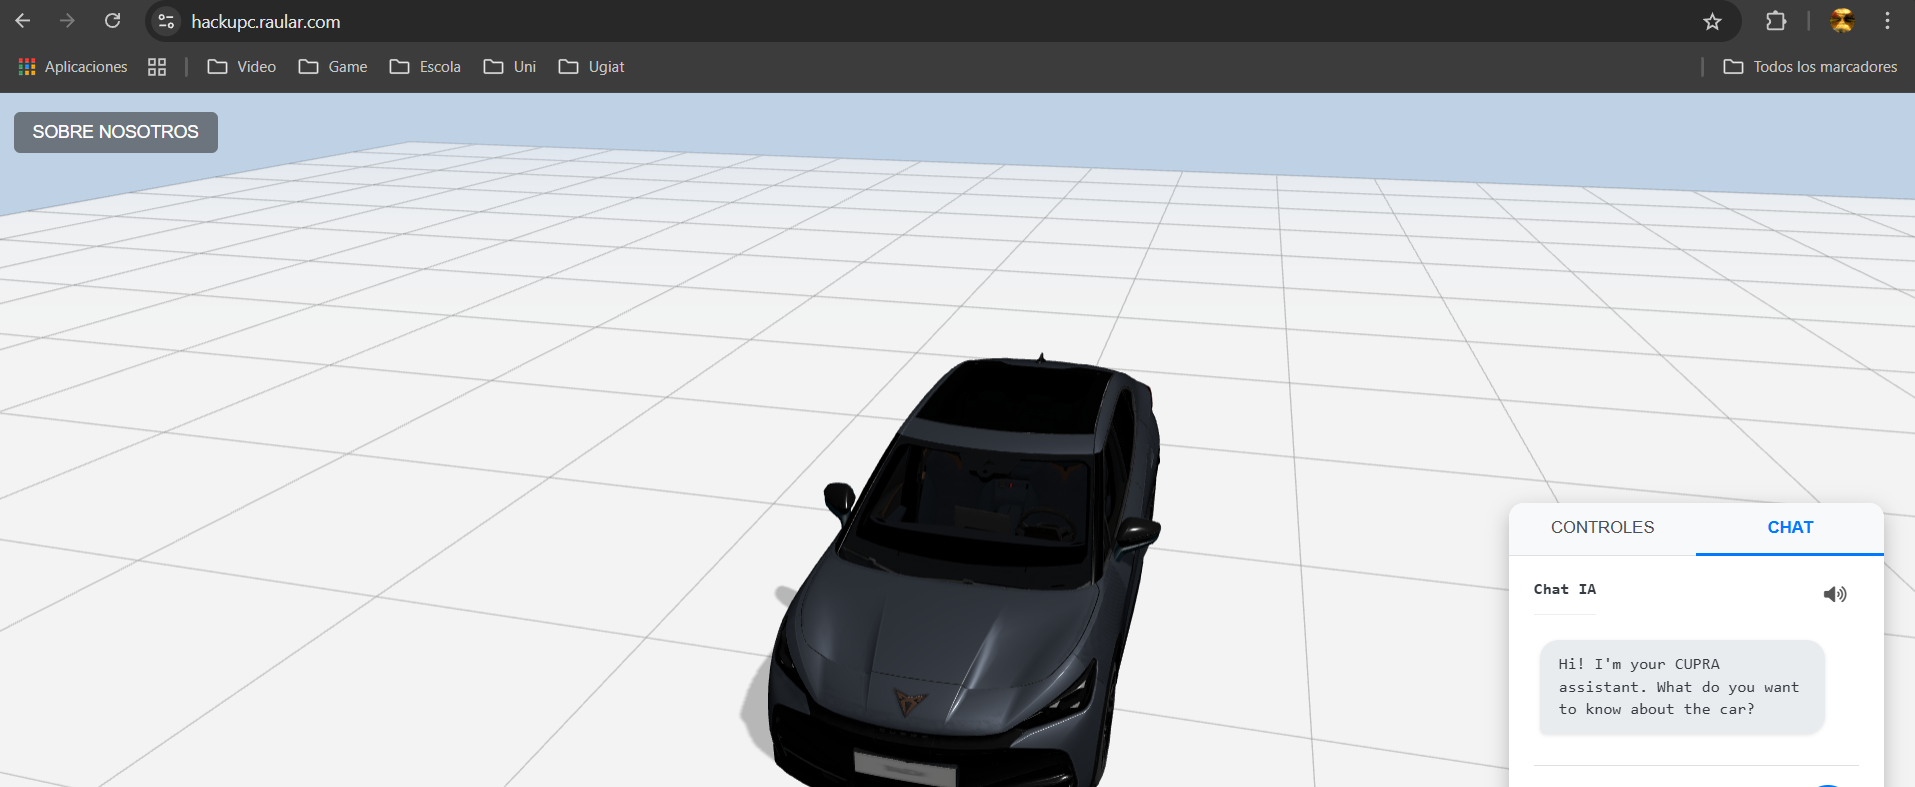Go back with the browser back arrow
This screenshot has height=787, width=1915.
tap(23, 21)
